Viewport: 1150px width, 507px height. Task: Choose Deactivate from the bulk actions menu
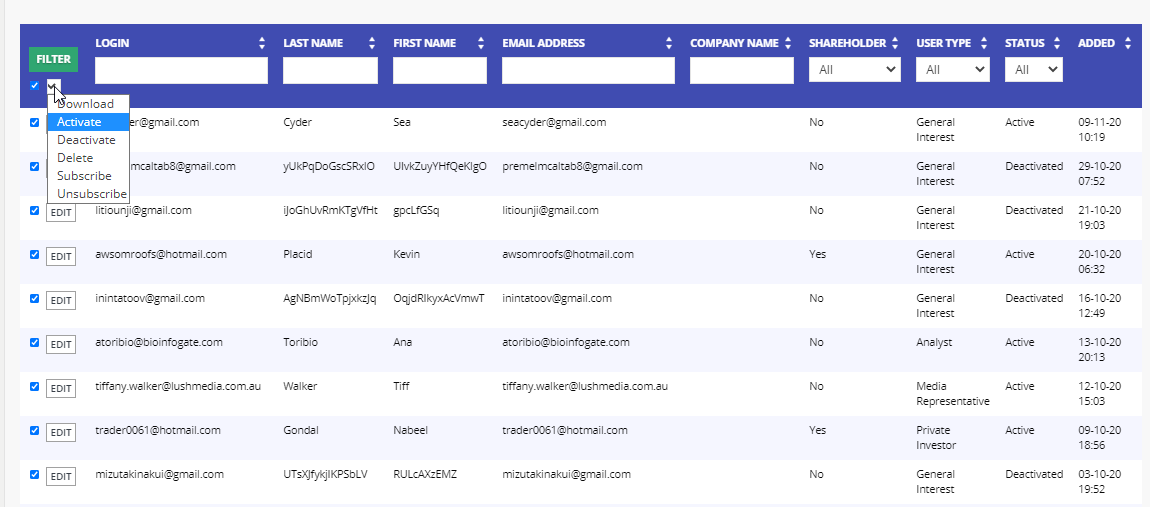88,139
